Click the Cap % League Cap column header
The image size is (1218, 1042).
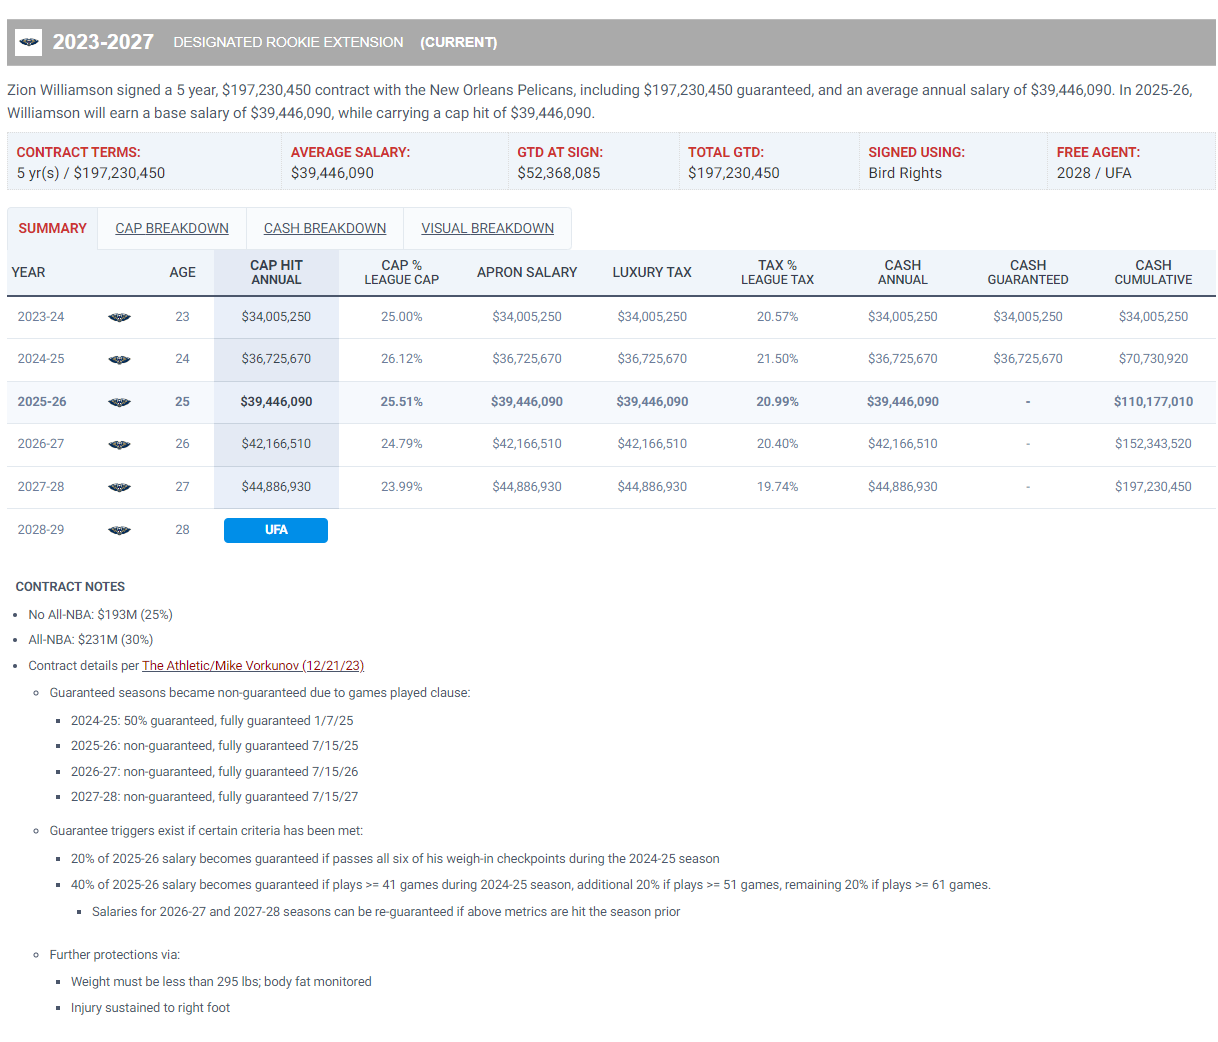[x=401, y=272]
